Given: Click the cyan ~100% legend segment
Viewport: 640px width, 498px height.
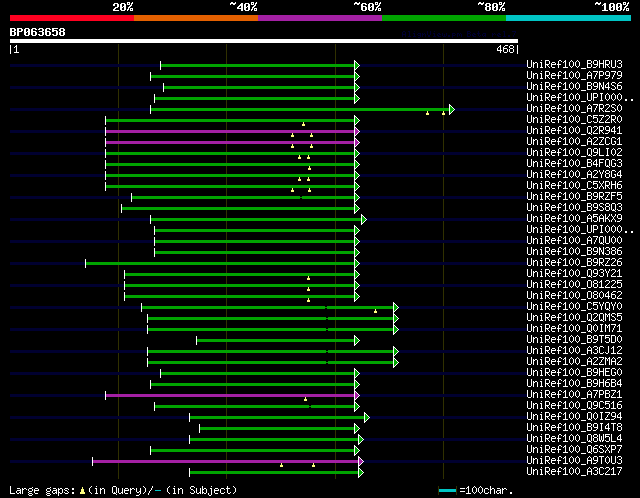Looking at the screenshot, I should 569,18.
